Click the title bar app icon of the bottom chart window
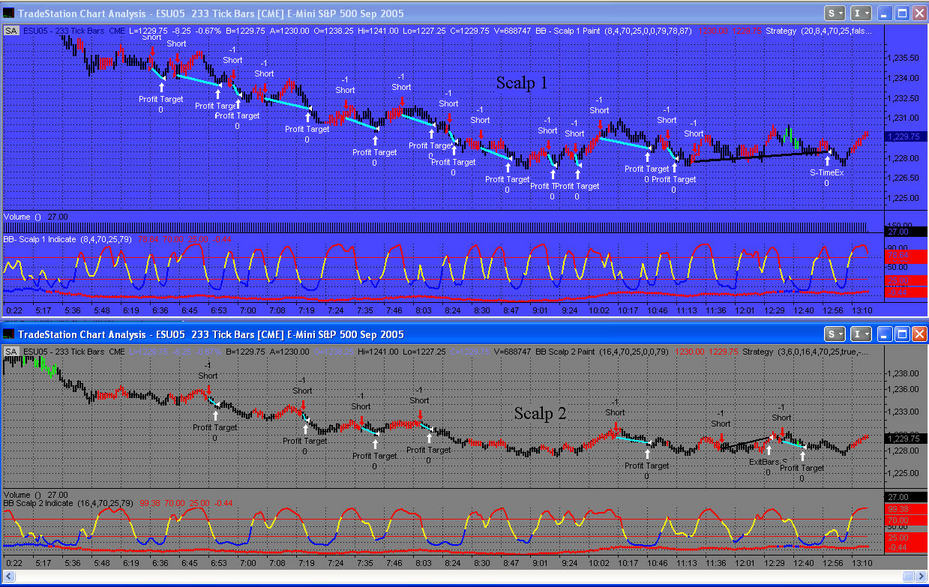Viewport: 929px width, 587px height. coord(8,334)
